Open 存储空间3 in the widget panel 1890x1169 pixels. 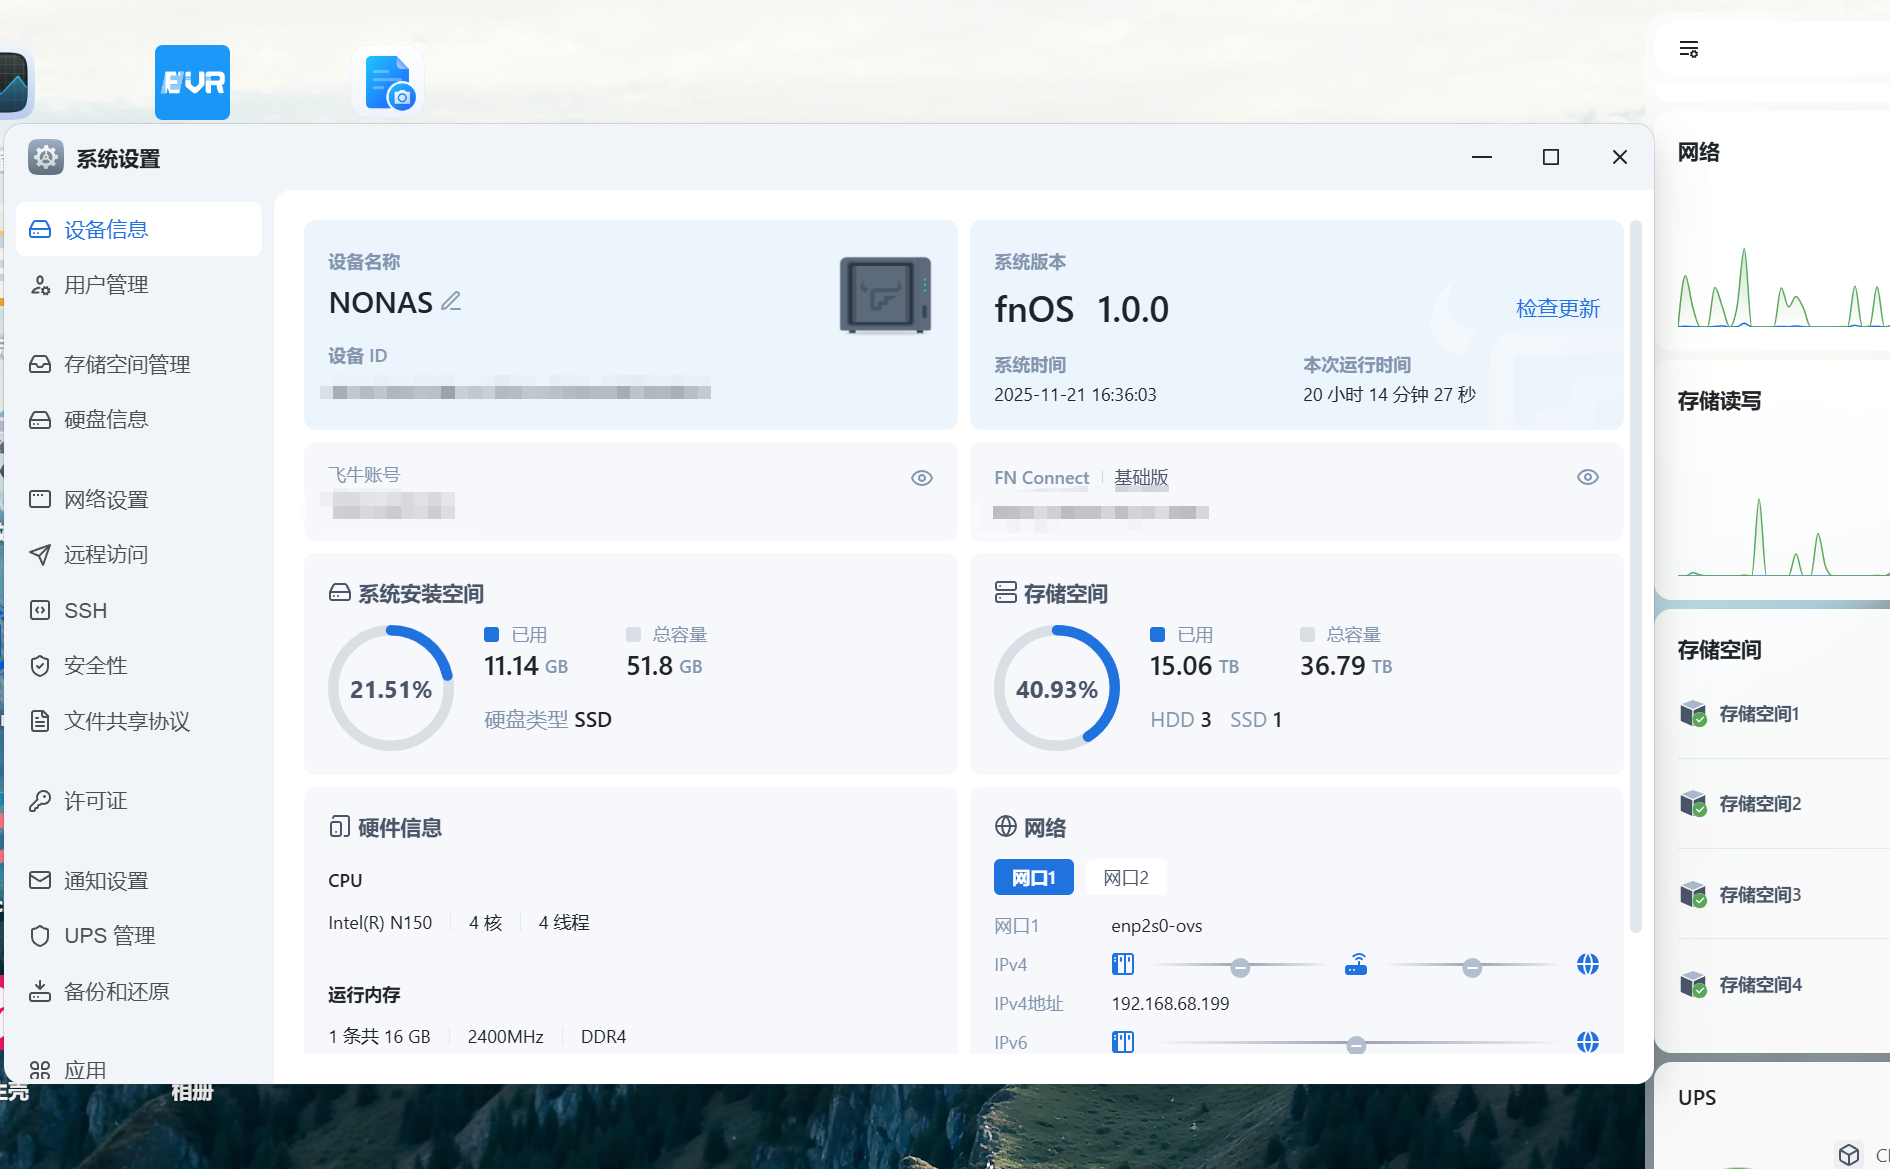[x=1760, y=894]
